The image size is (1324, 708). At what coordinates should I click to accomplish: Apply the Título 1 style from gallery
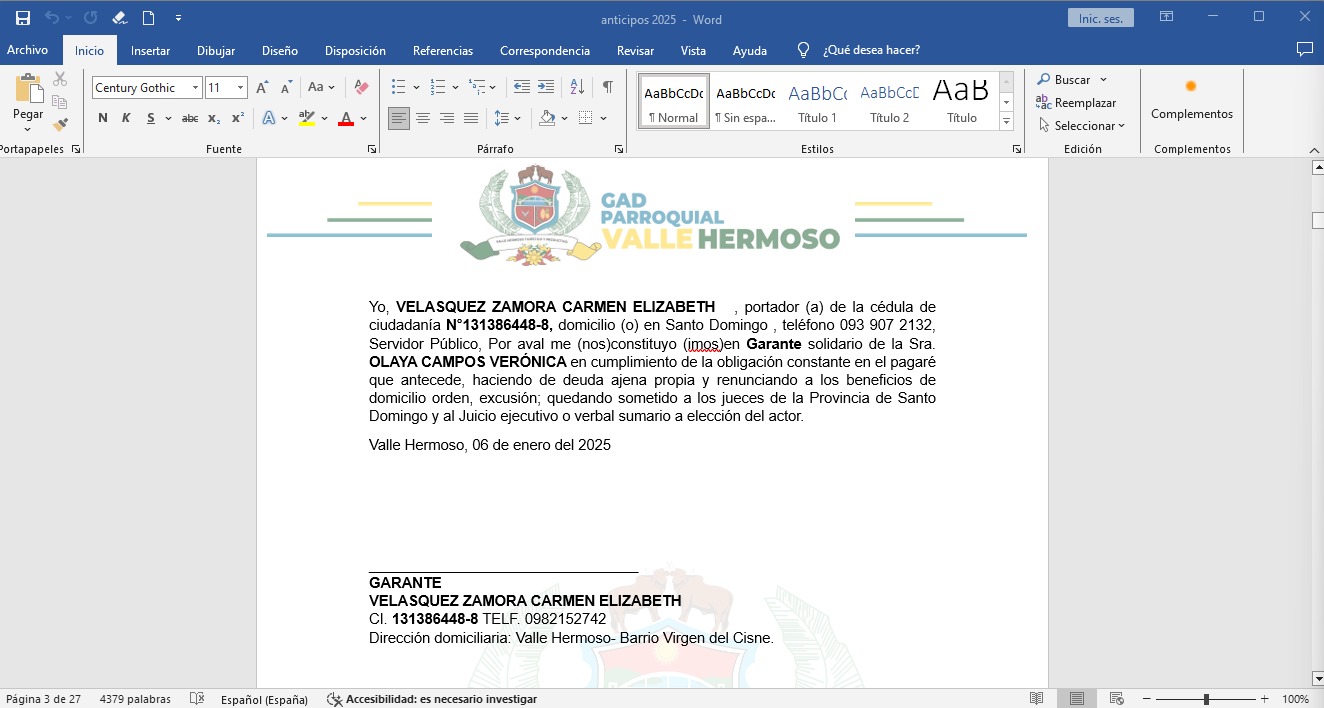point(817,102)
